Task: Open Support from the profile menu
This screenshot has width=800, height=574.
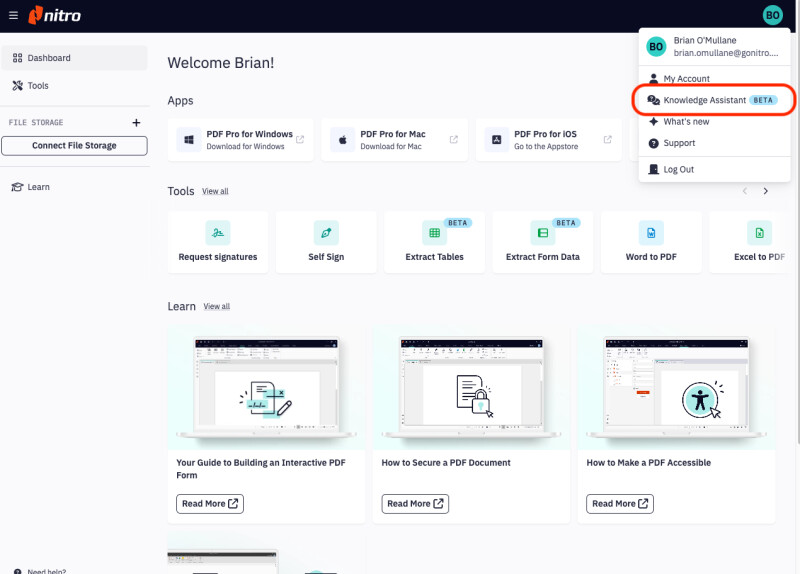Action: tap(679, 143)
